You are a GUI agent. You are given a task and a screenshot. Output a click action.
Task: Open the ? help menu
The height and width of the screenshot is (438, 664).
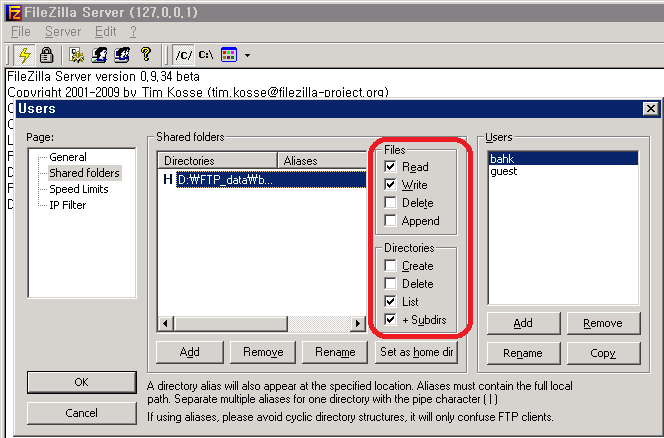[x=133, y=32]
